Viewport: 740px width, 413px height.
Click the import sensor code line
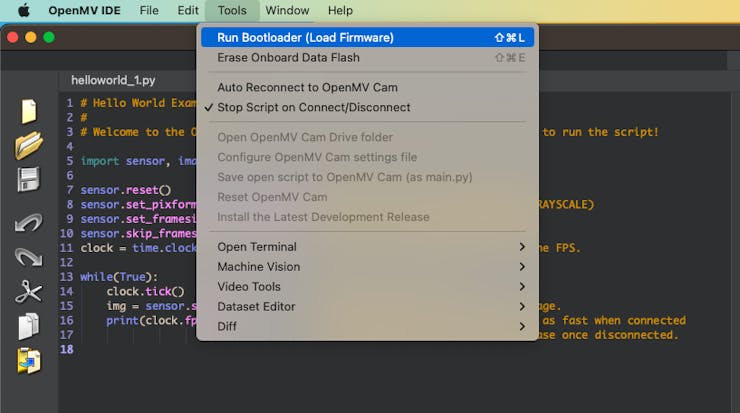(x=138, y=161)
